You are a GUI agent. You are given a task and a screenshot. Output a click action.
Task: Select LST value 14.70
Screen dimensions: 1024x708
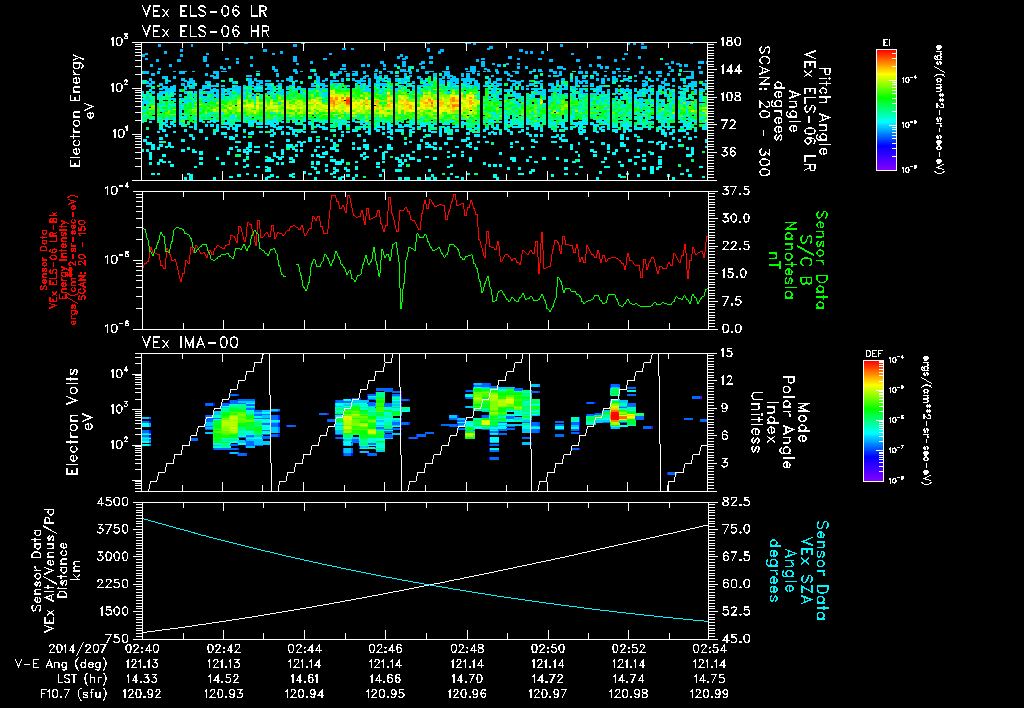(x=466, y=679)
